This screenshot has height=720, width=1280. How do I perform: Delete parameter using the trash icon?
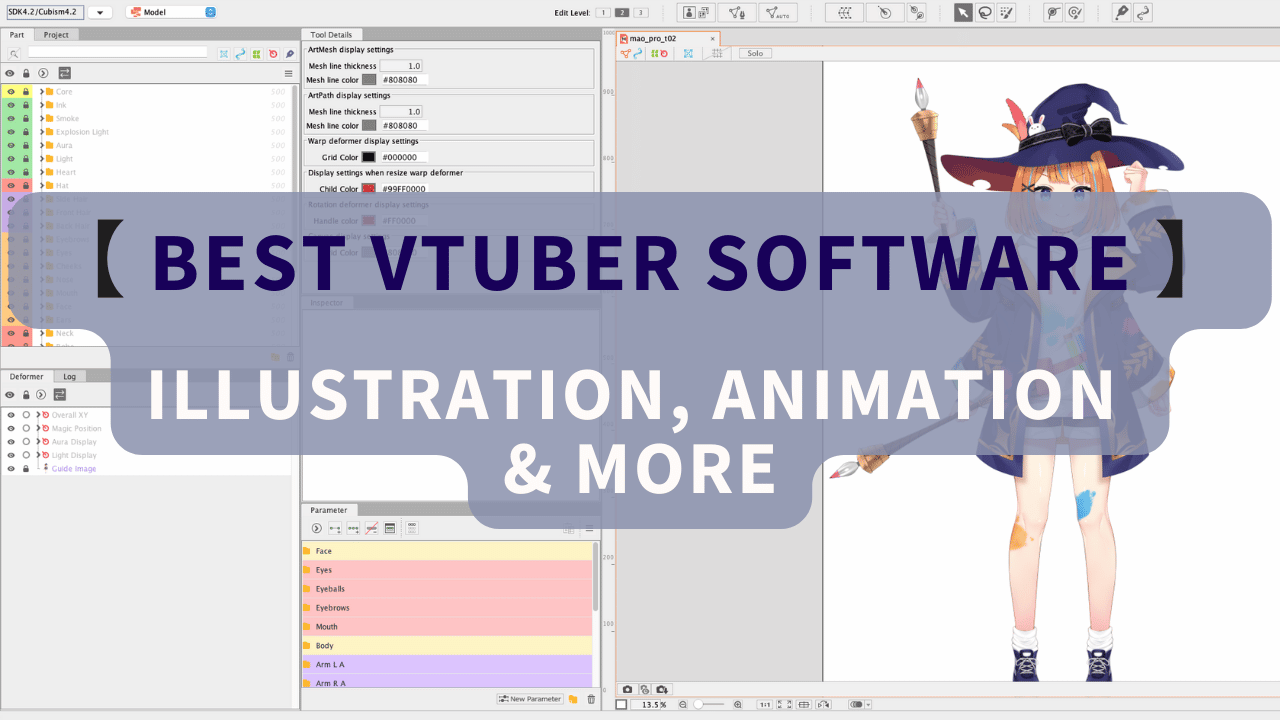(x=591, y=699)
